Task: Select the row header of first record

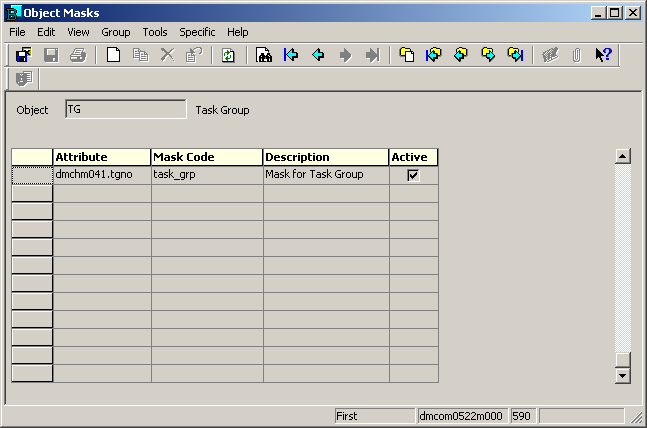Action: [x=32, y=175]
